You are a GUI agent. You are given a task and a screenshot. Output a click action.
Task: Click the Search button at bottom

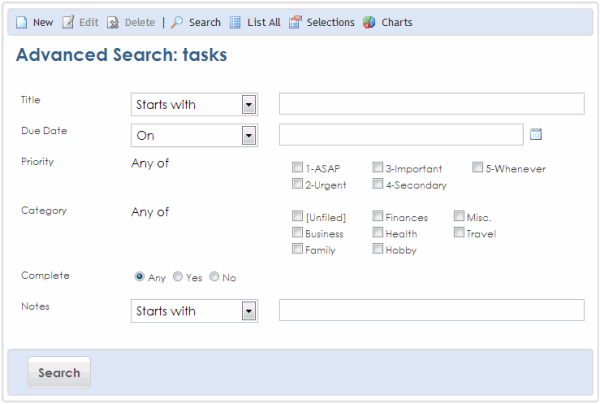point(59,373)
